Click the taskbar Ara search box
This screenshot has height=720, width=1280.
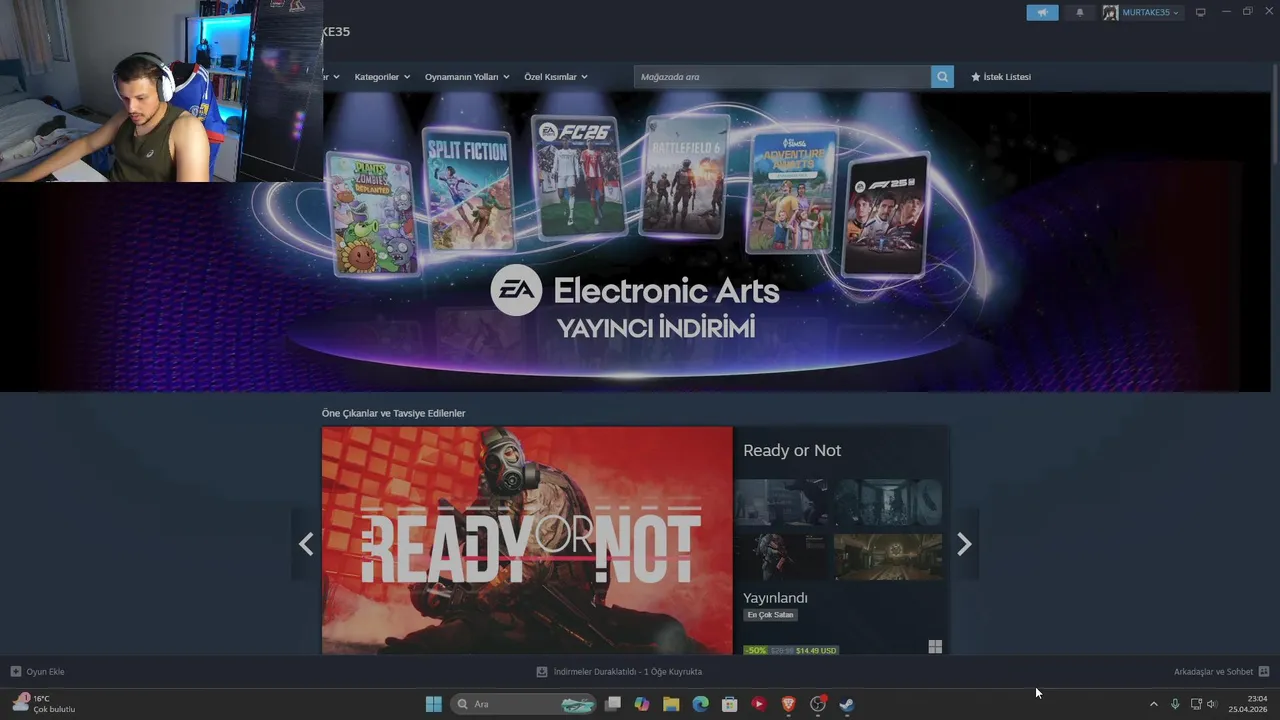524,704
